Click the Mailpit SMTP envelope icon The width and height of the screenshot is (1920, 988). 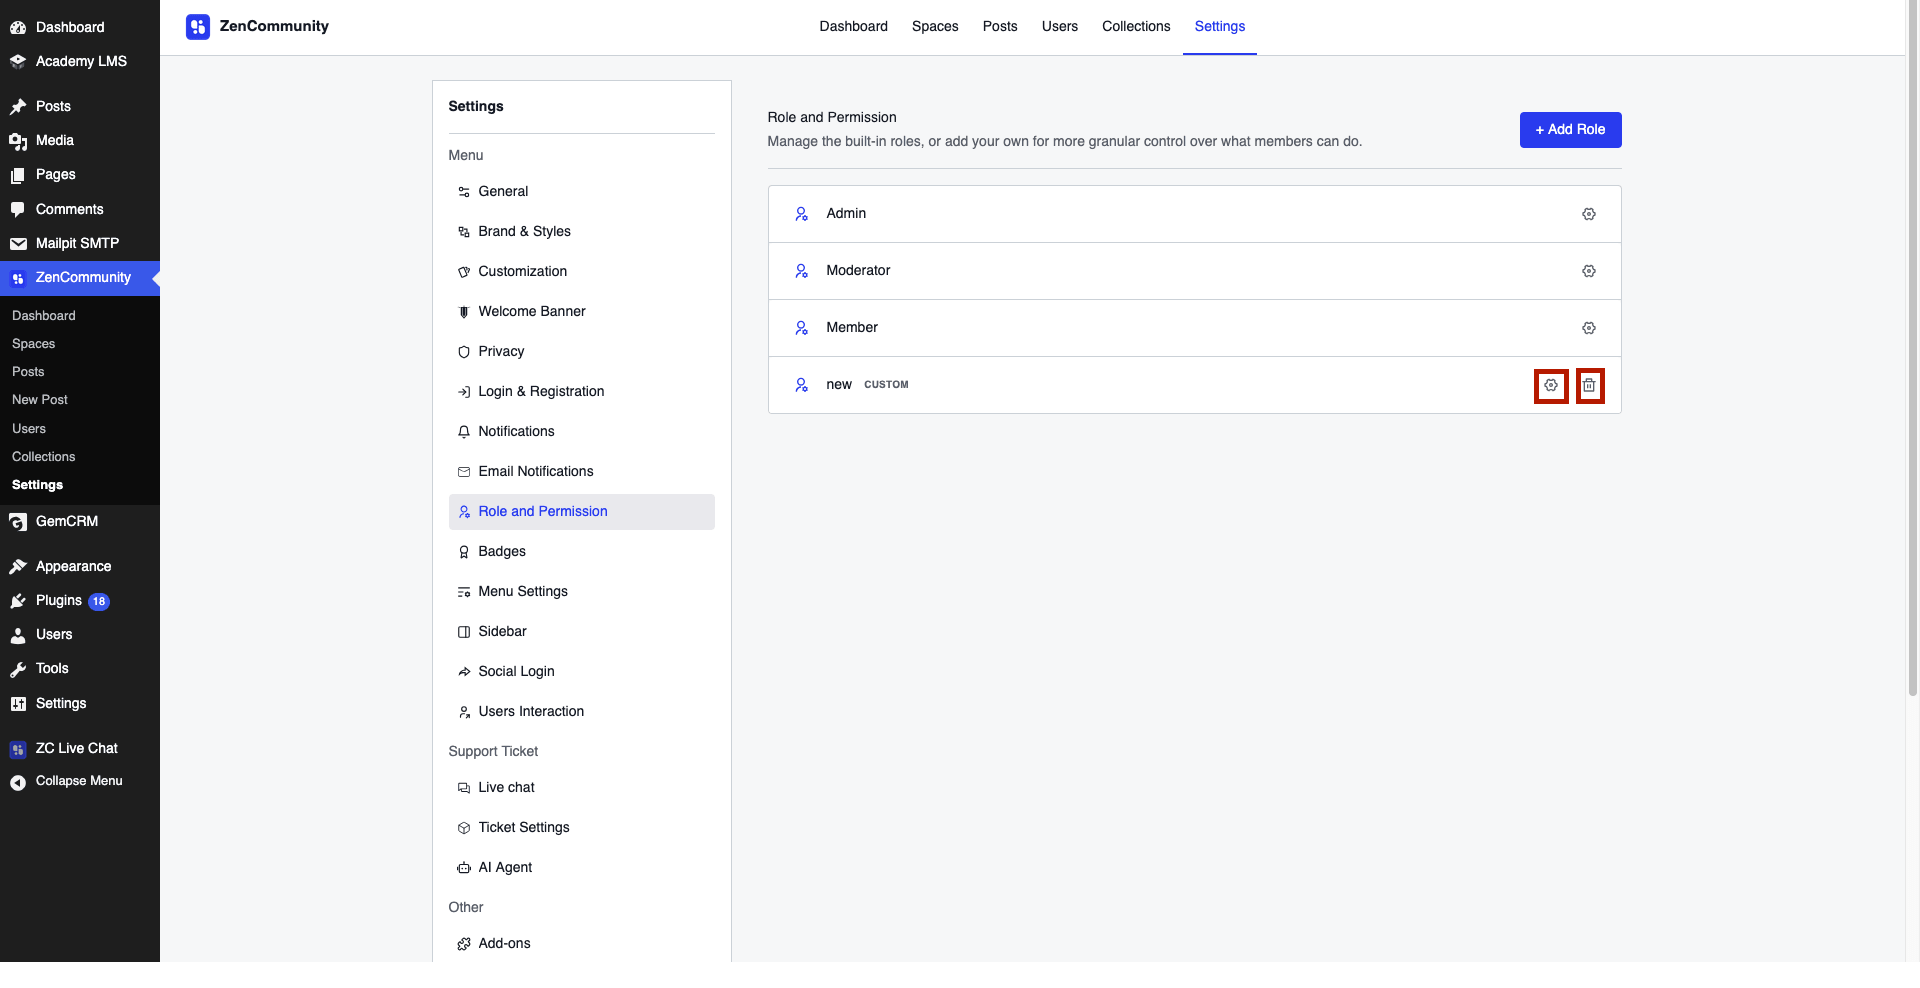point(18,244)
